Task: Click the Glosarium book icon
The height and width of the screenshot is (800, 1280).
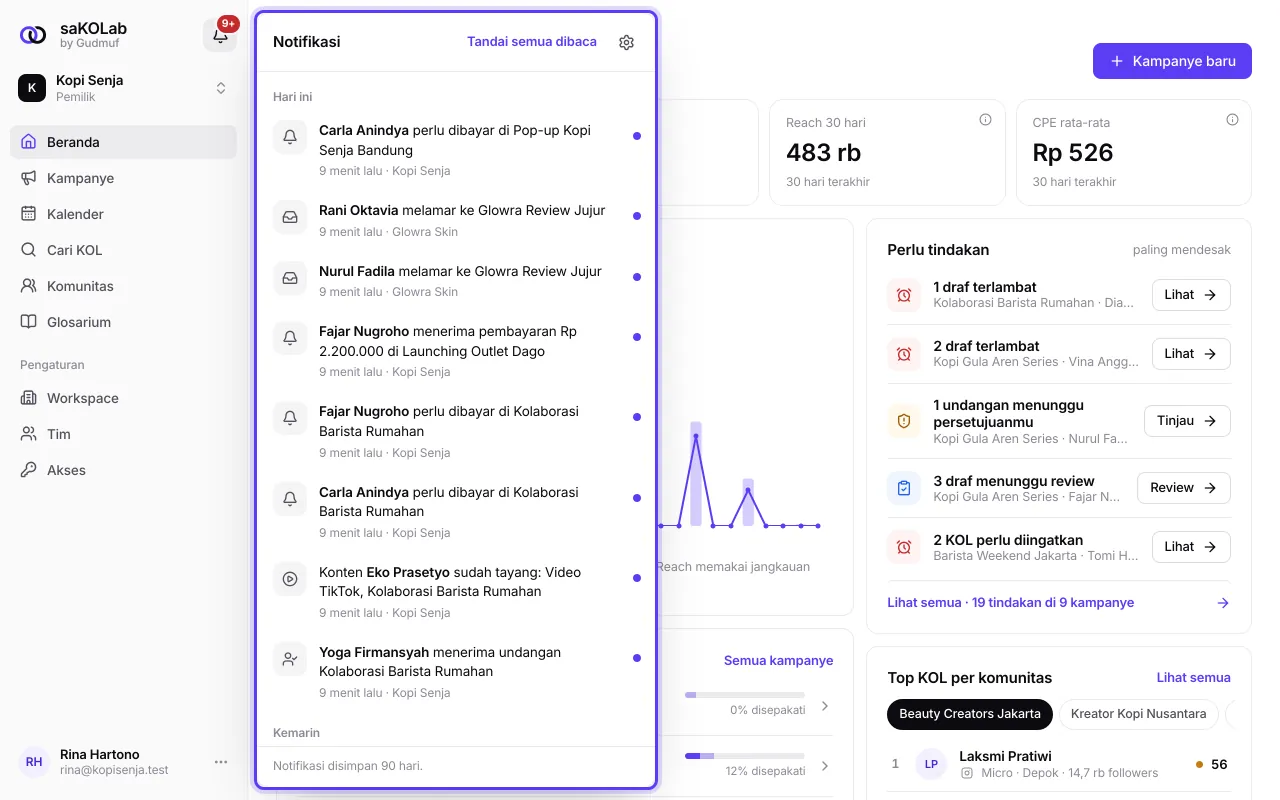Action: tap(28, 322)
